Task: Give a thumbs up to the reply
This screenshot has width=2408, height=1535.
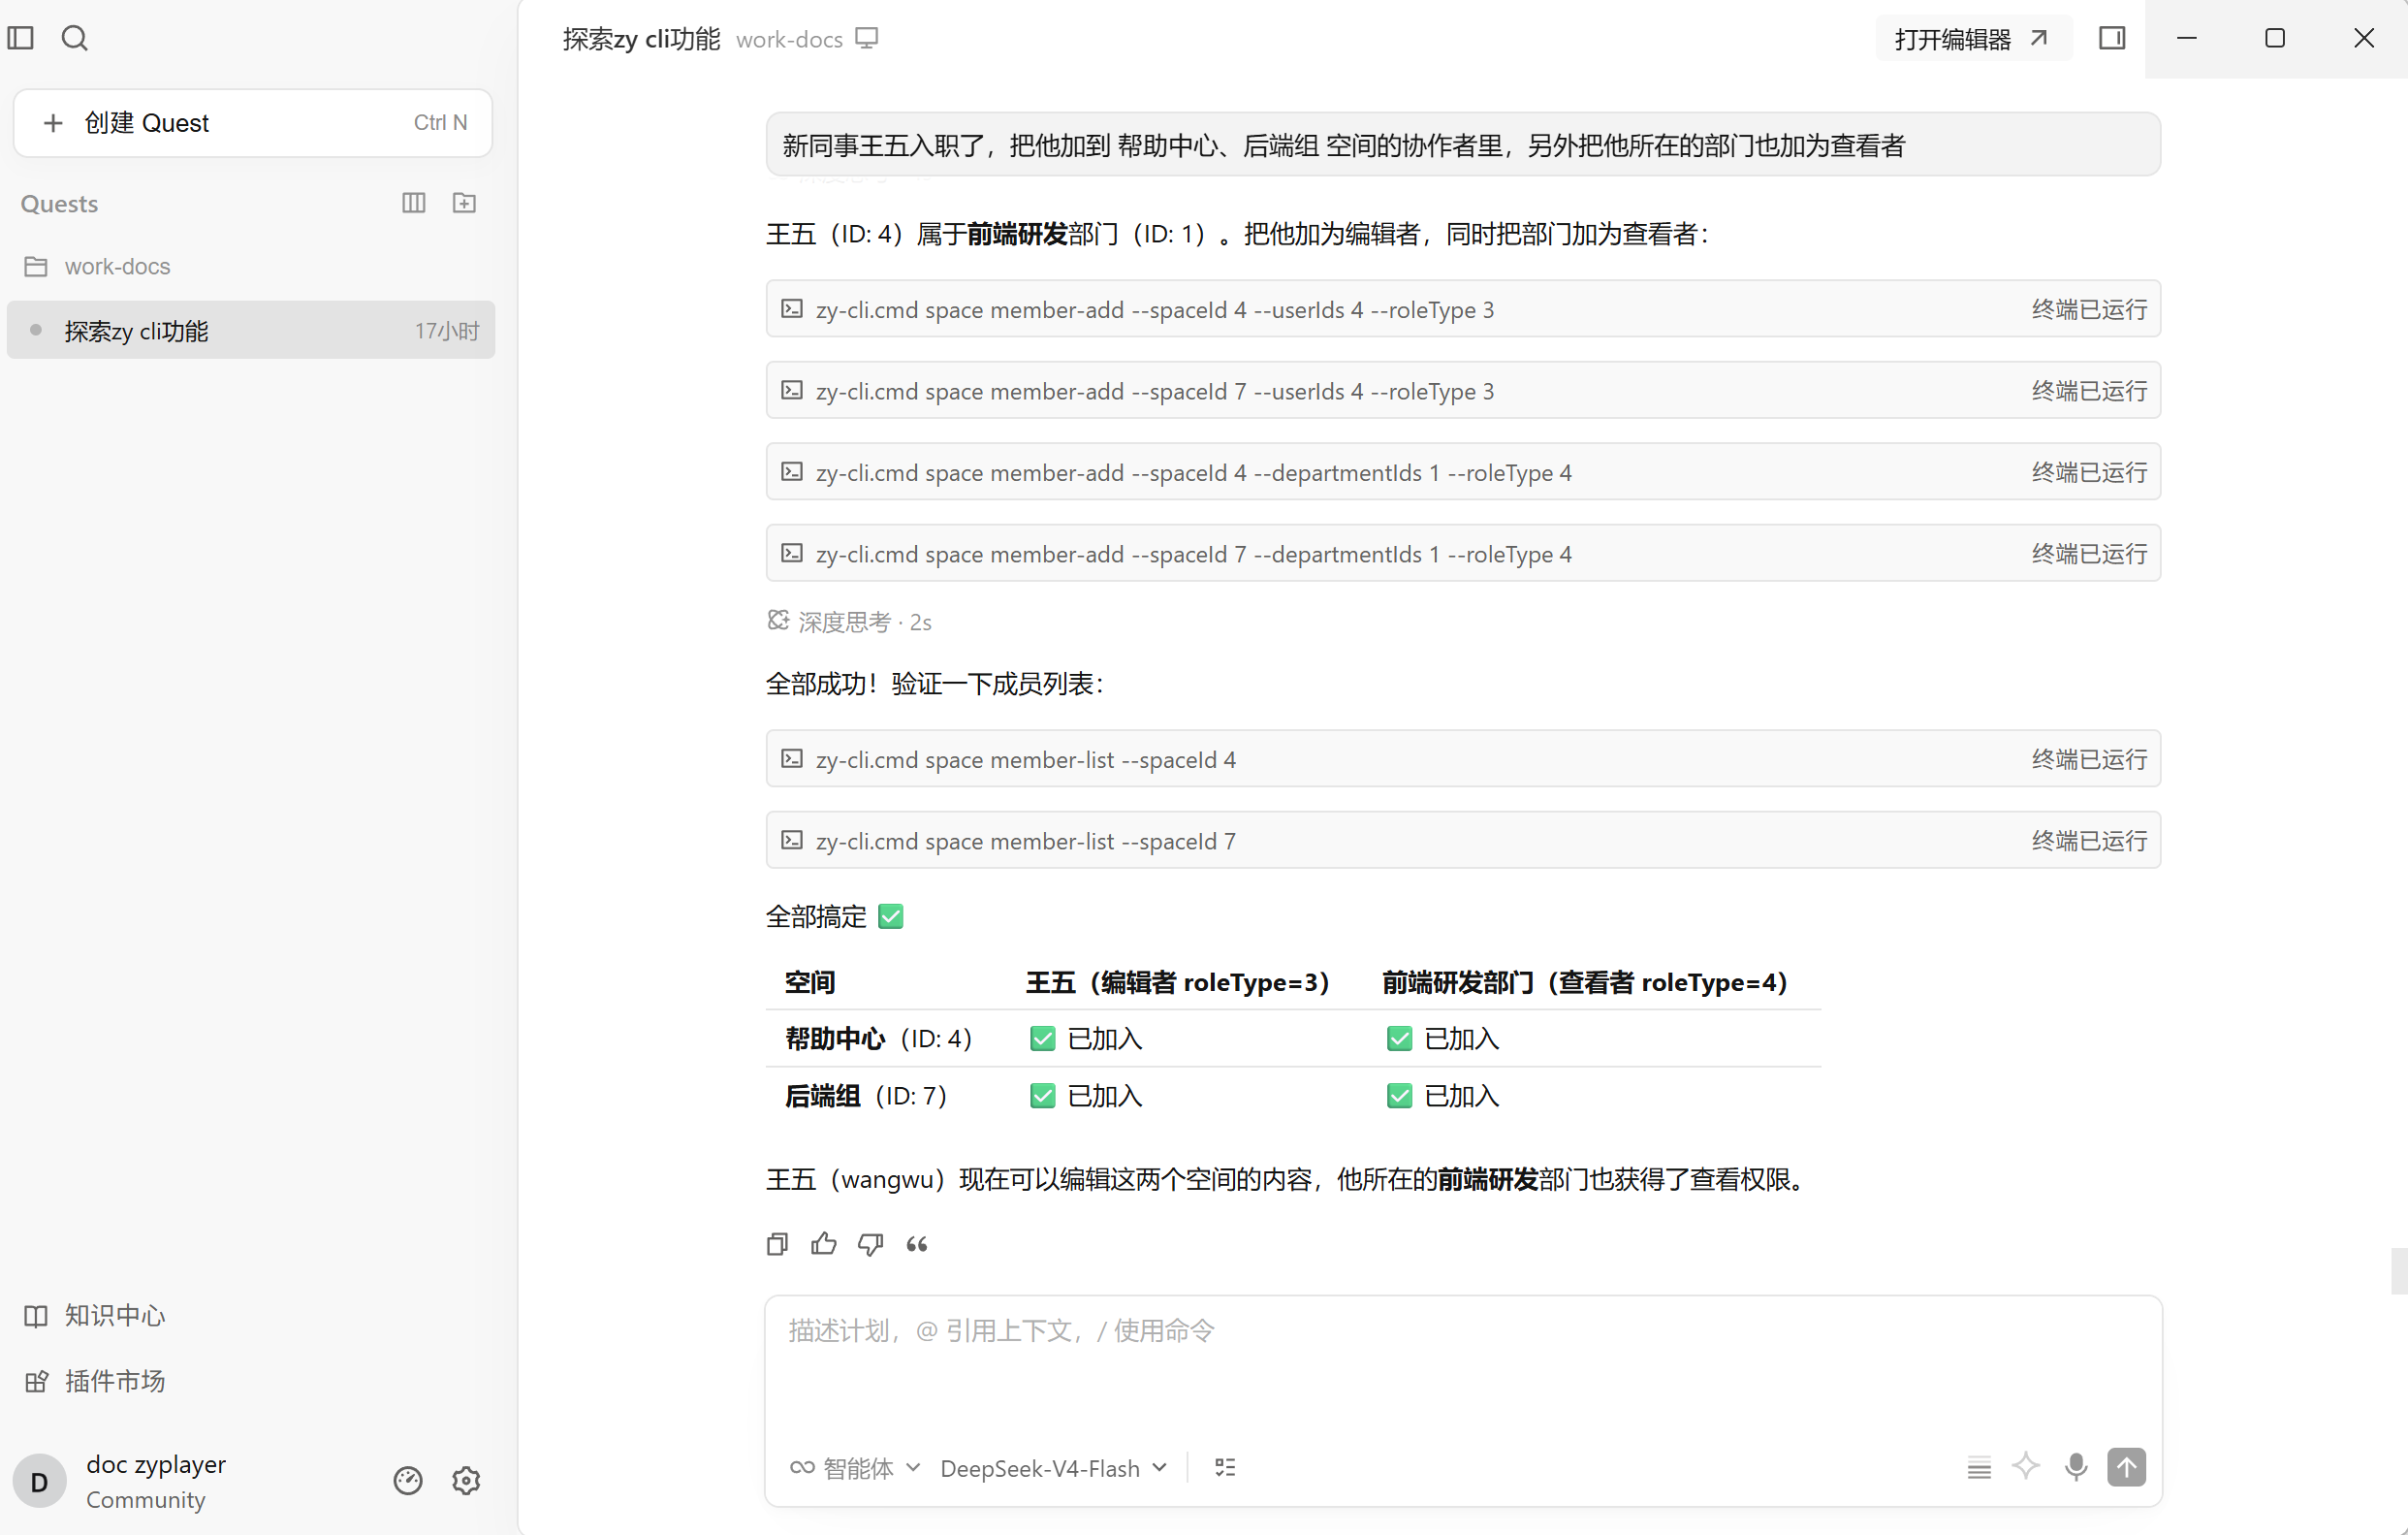Action: 823,1243
